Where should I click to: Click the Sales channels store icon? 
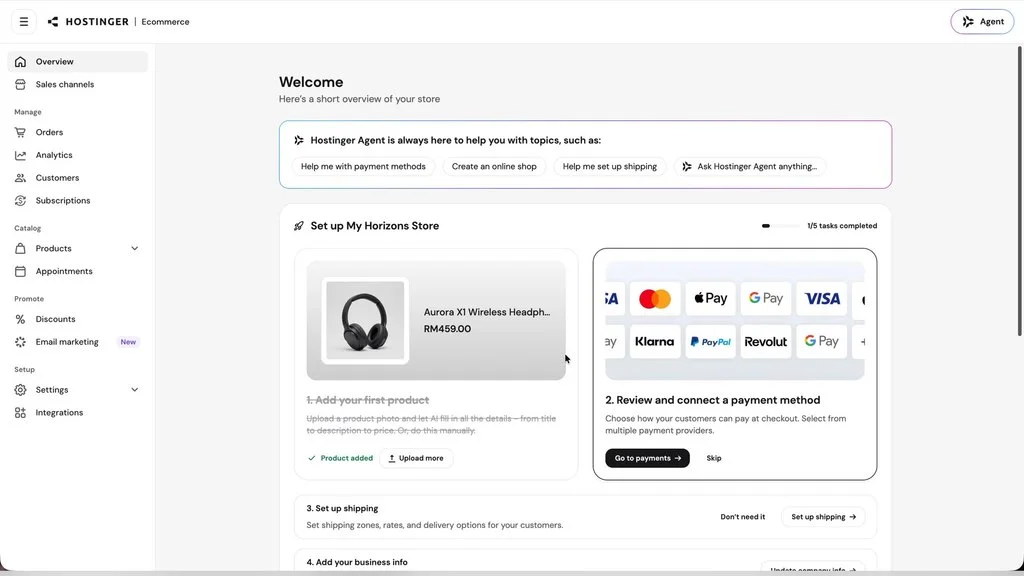pyautogui.click(x=20, y=84)
